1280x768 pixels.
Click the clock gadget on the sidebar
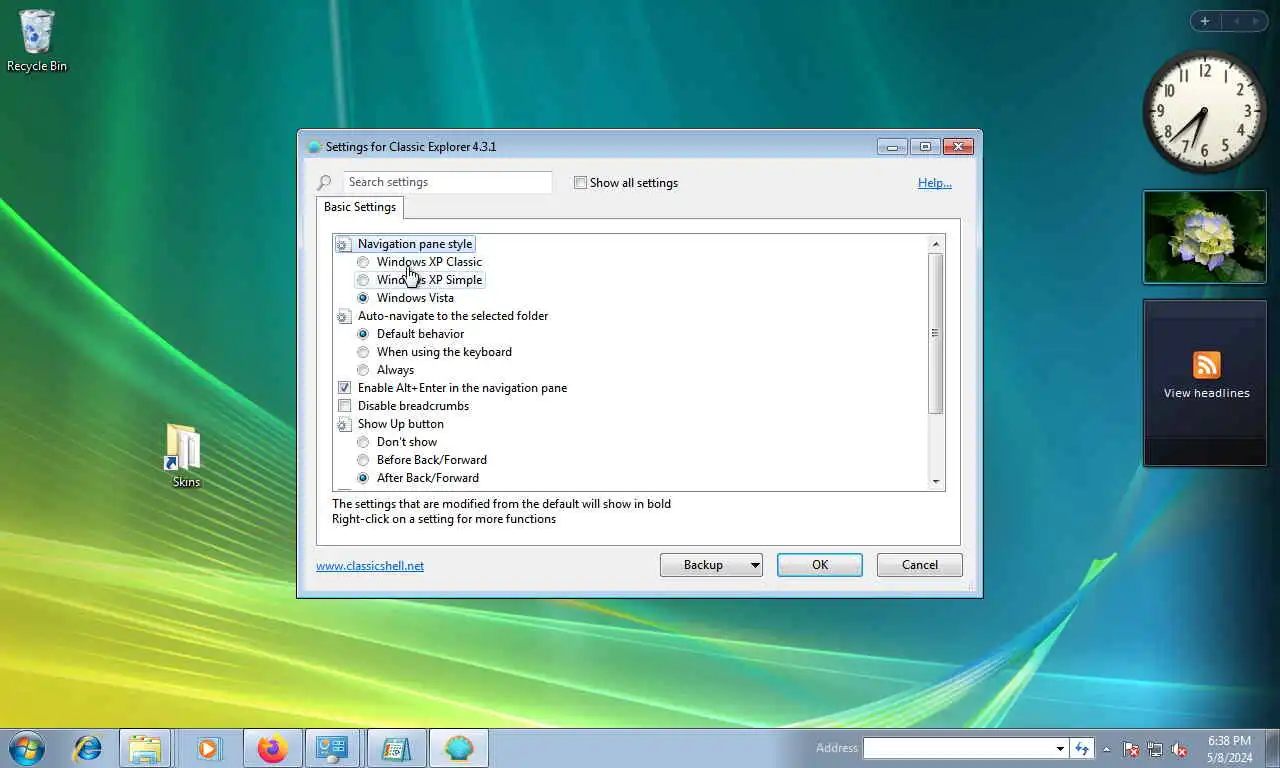click(1204, 112)
